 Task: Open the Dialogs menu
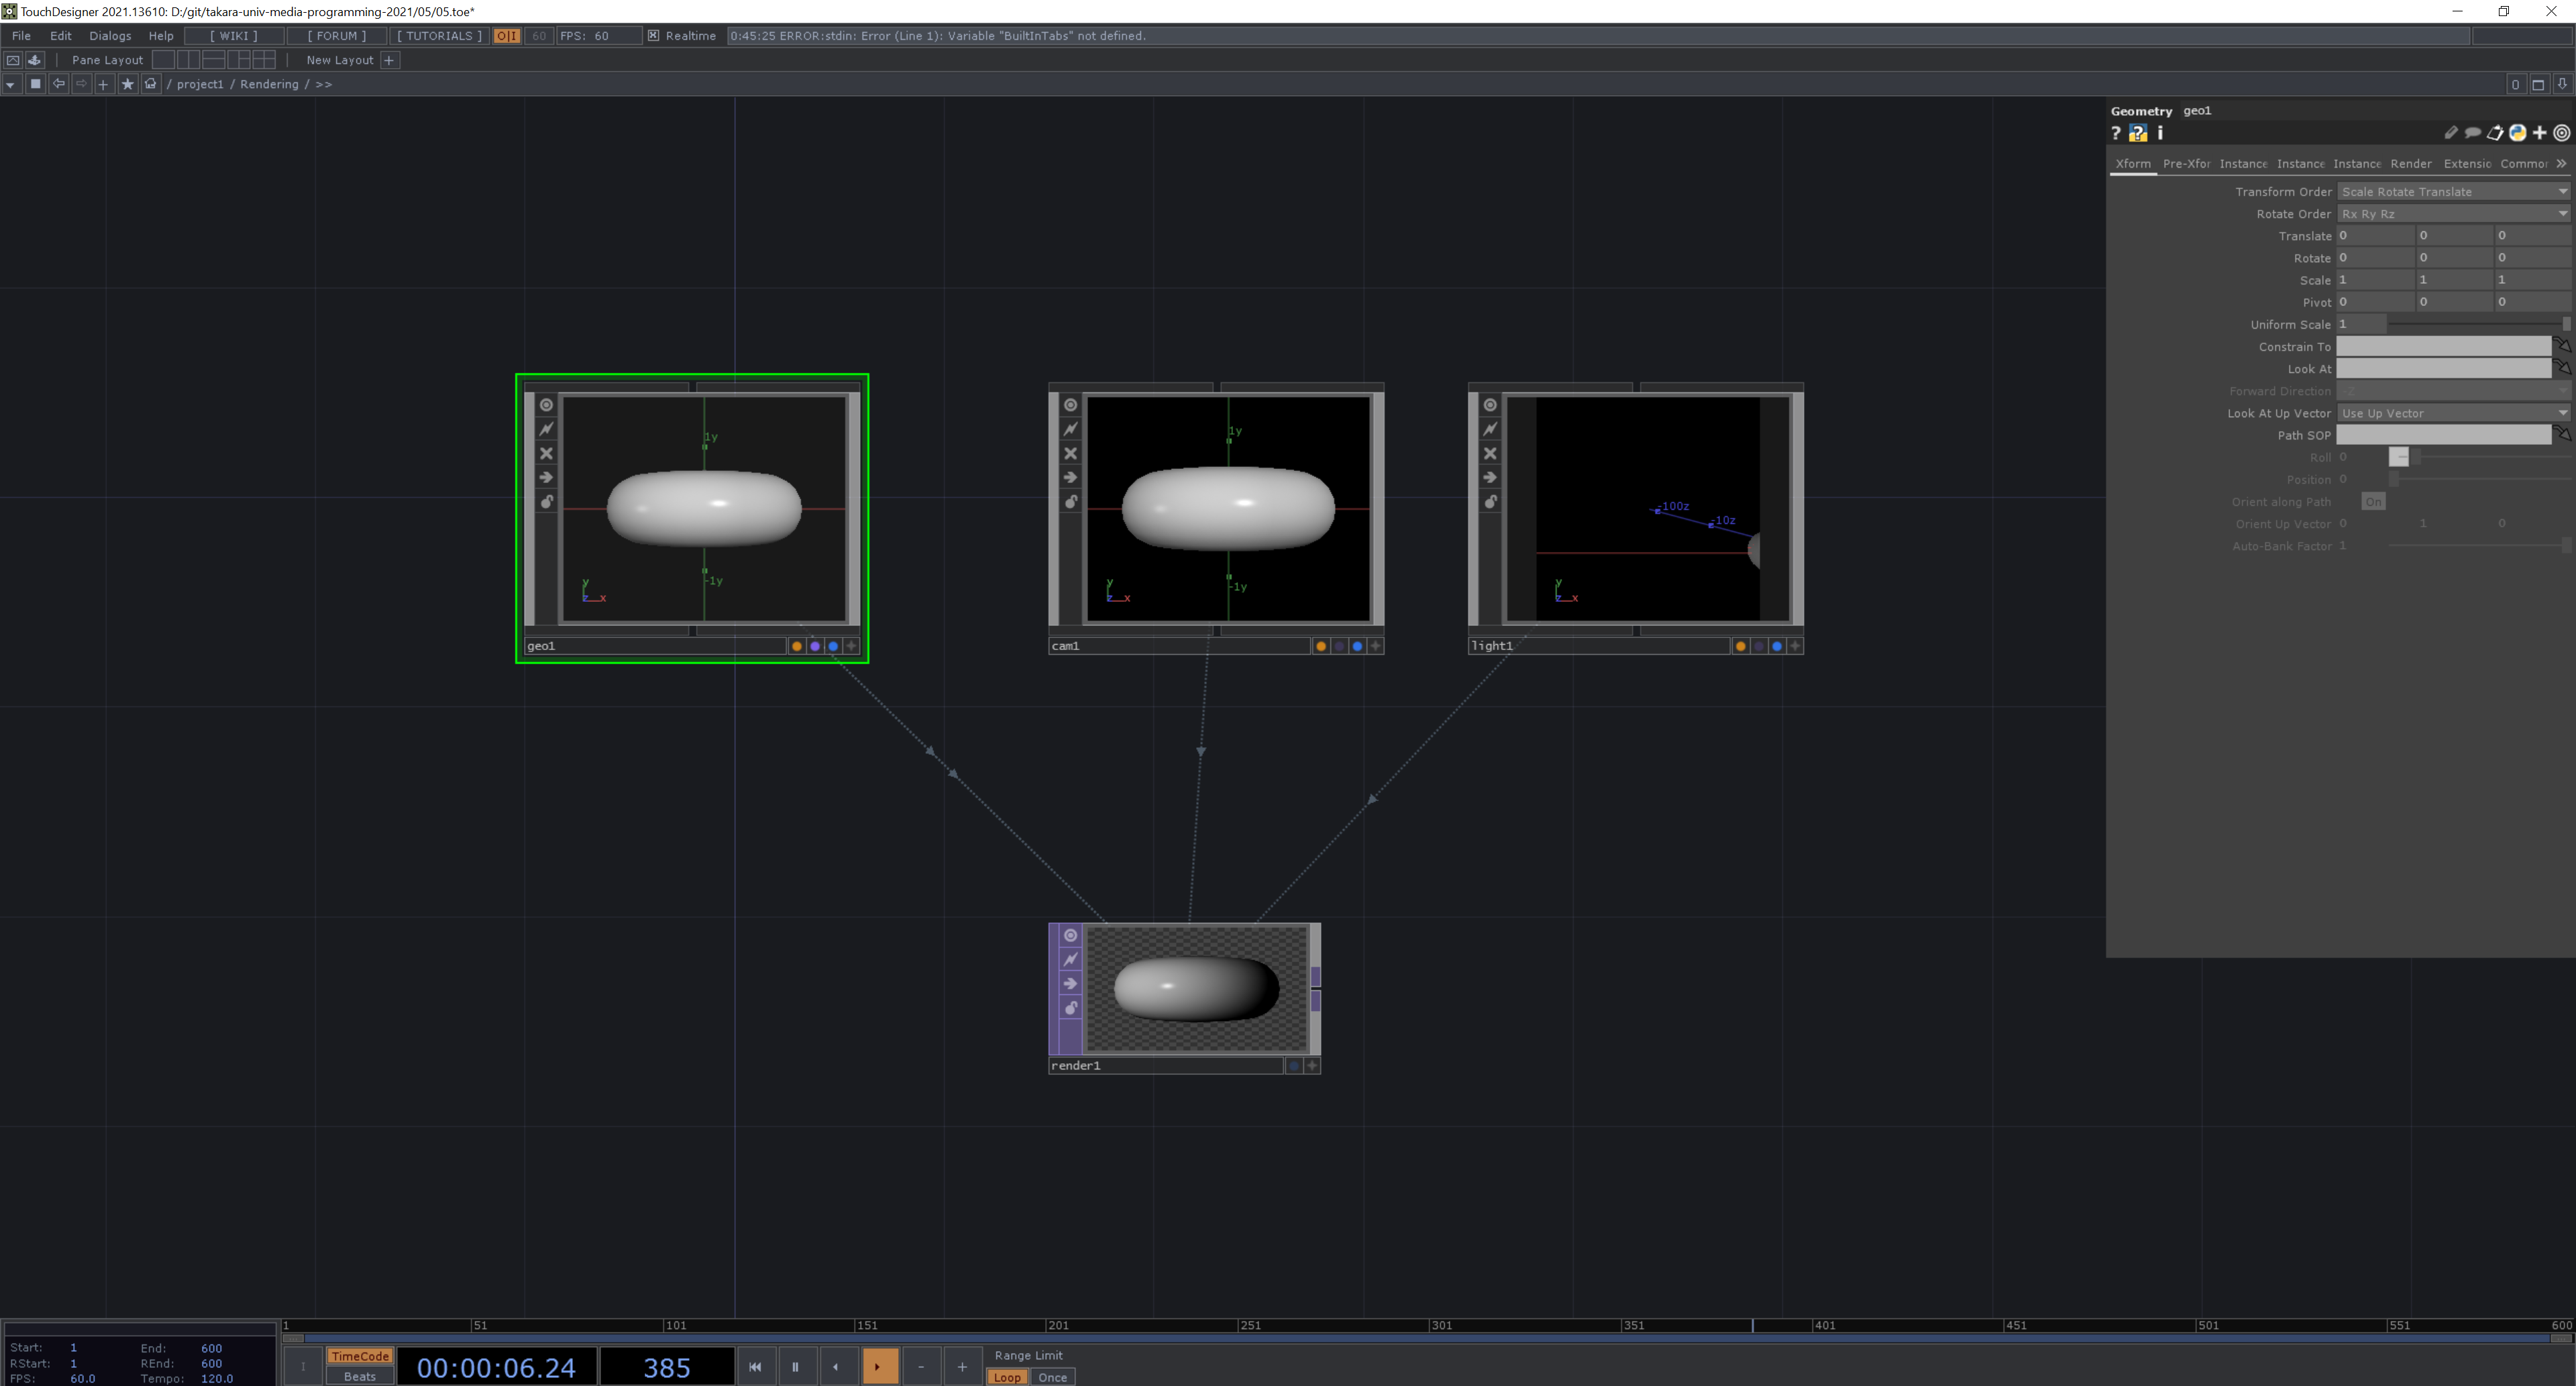click(110, 36)
